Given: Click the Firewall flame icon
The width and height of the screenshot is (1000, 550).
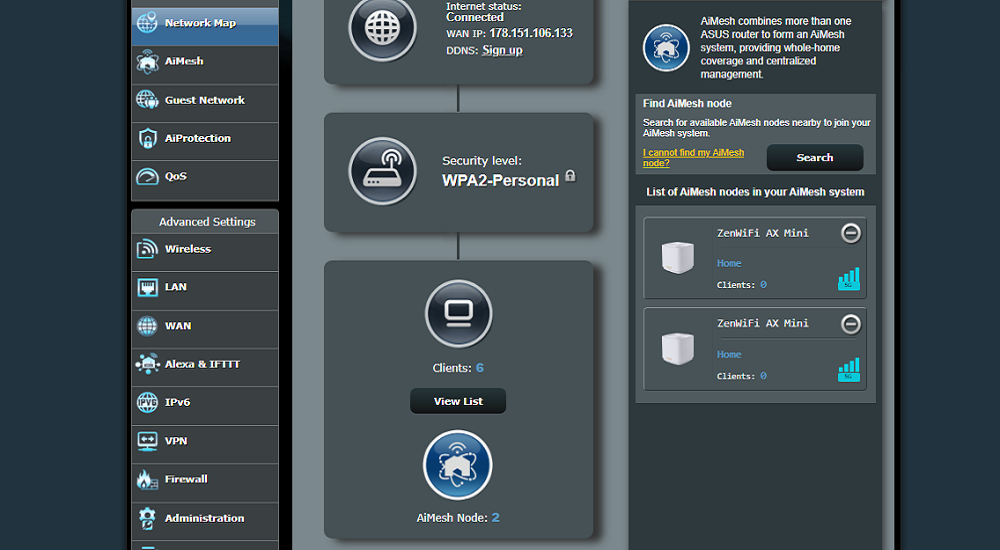Looking at the screenshot, I should [147, 479].
